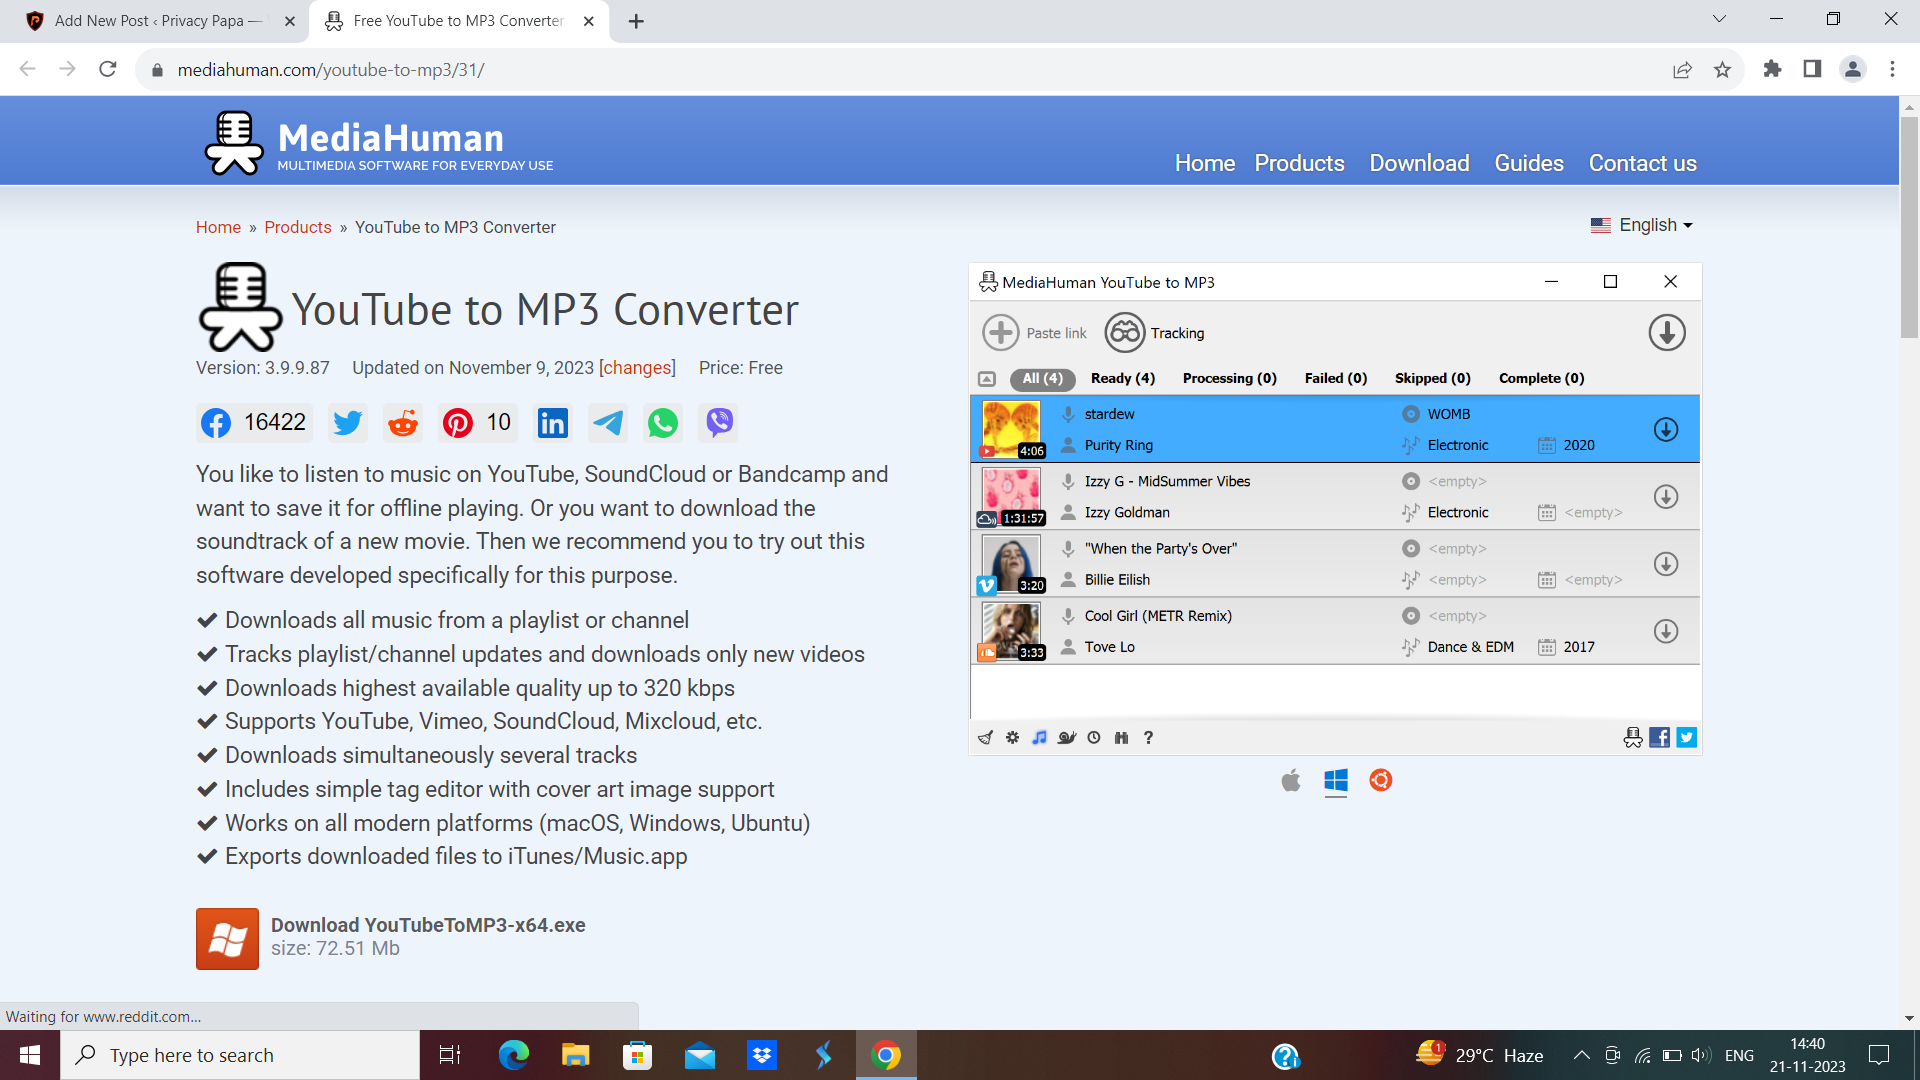Viewport: 1920px width, 1080px height.
Task: Open Chrome three-dot menu
Action: click(1892, 69)
